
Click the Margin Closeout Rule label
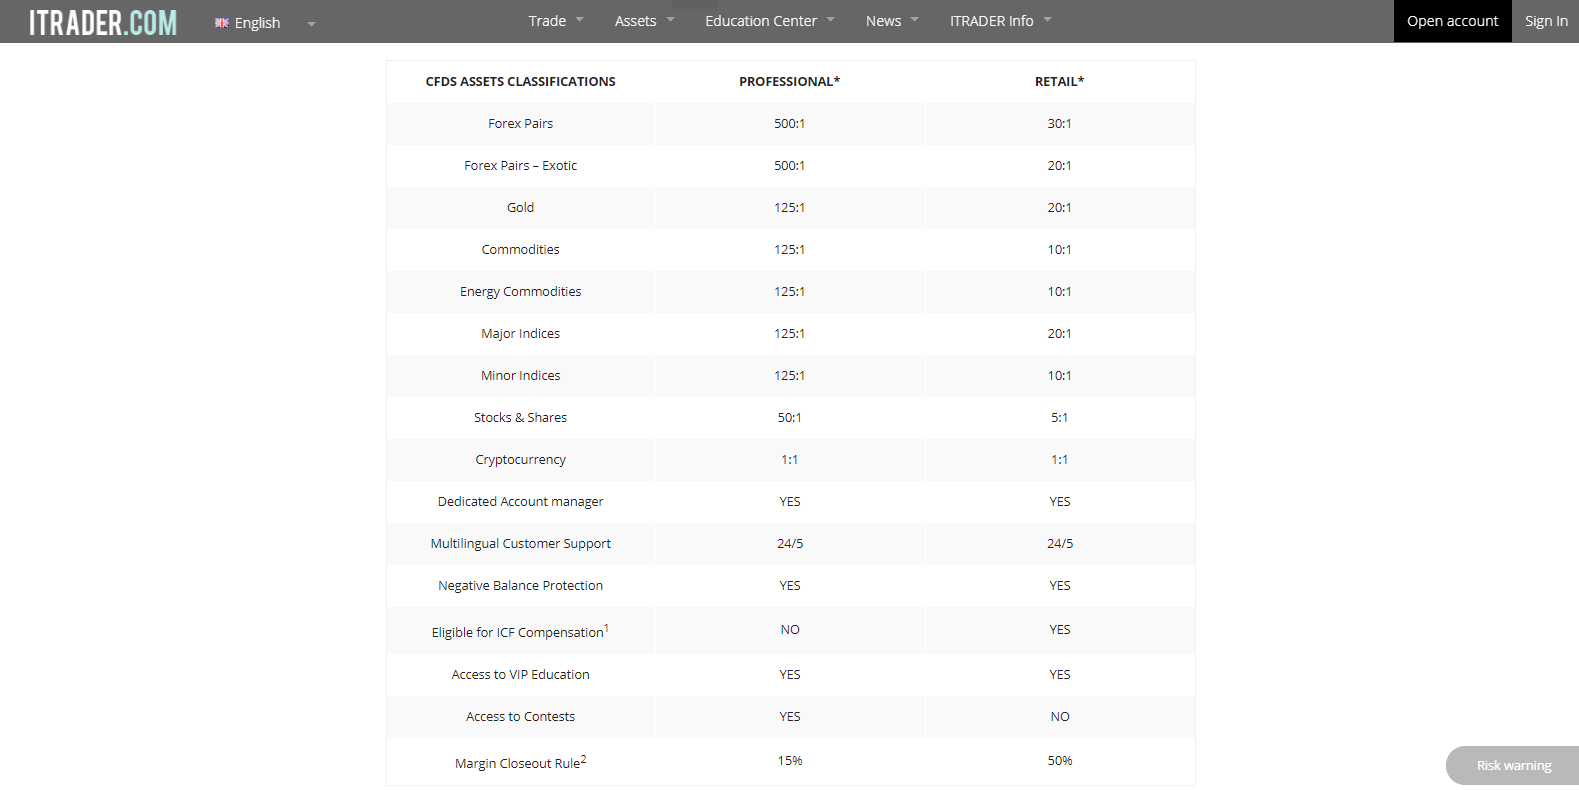518,764
